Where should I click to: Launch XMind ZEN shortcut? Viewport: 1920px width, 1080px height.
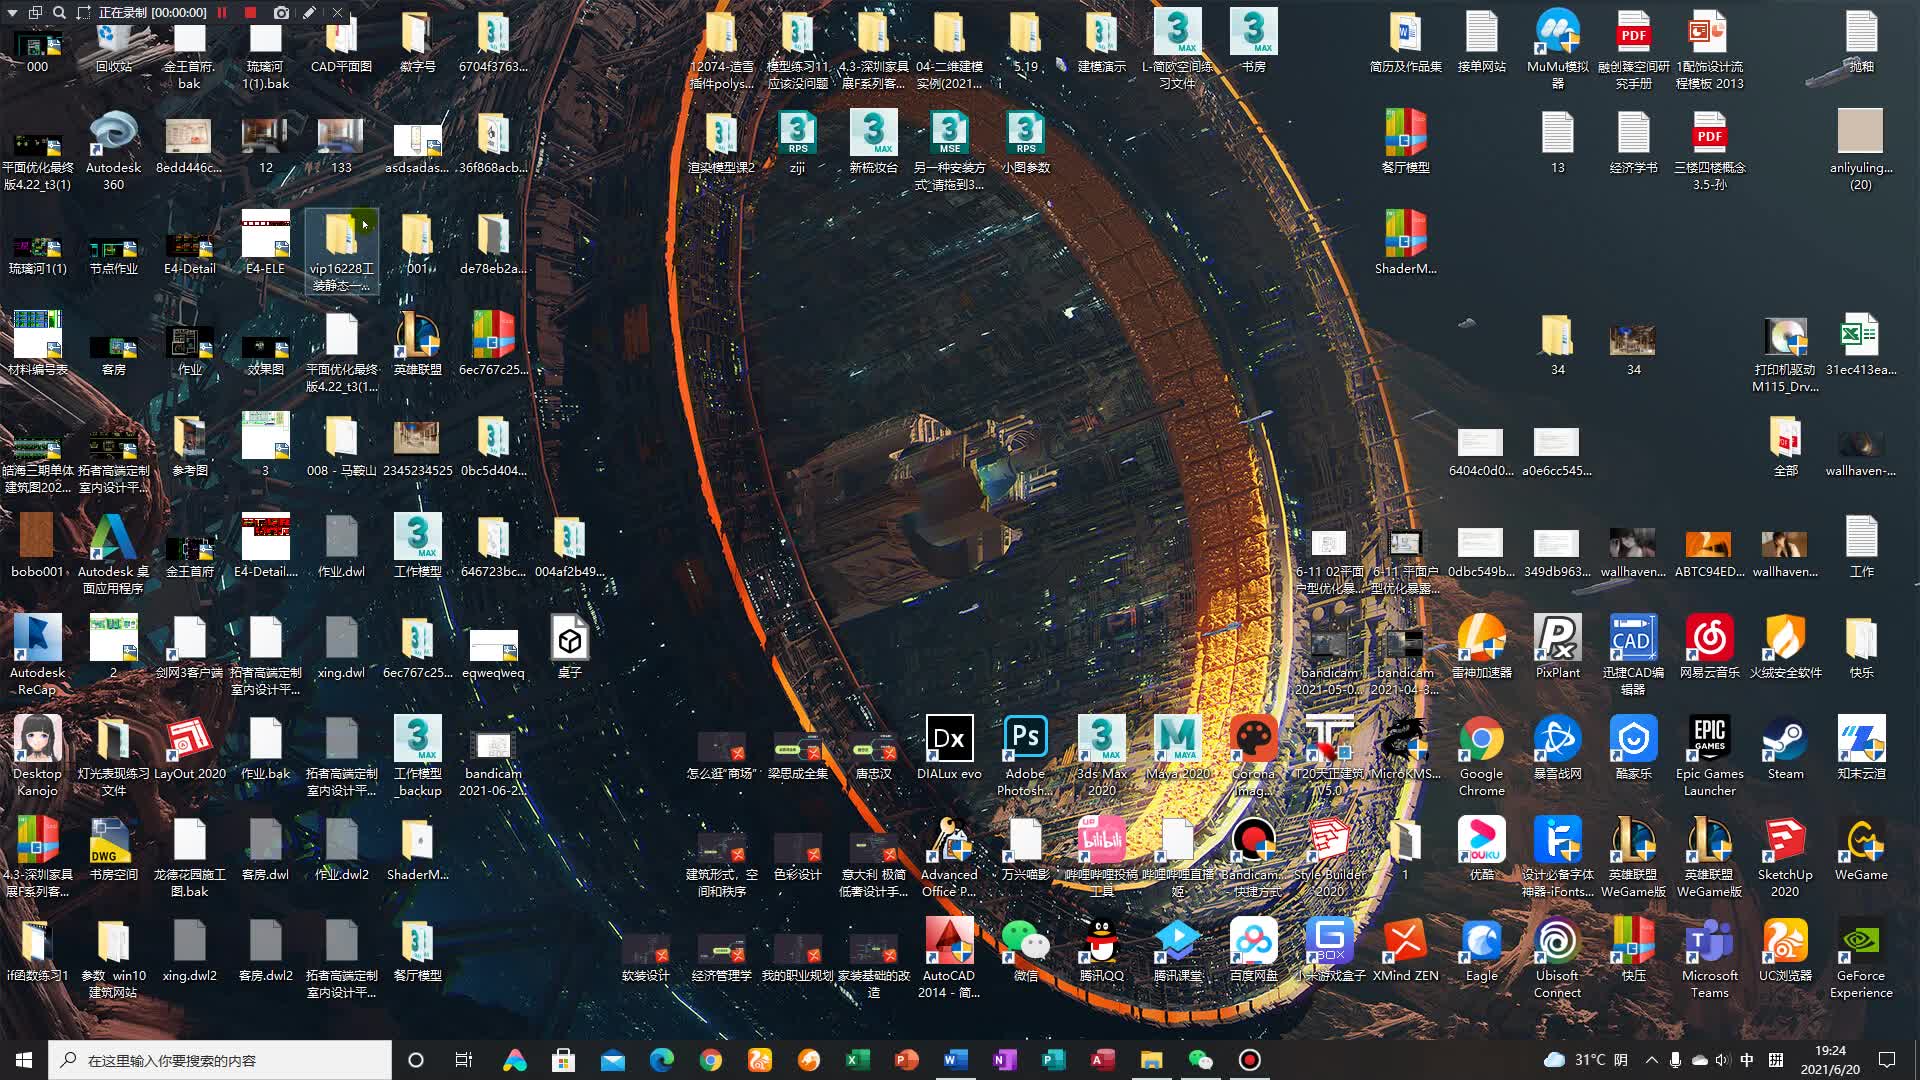1405,950
